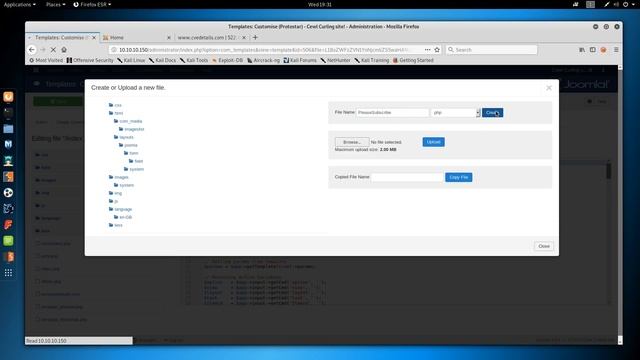This screenshot has width=640, height=360.
Task: Open the css folder in the tree
Action: coord(115,105)
